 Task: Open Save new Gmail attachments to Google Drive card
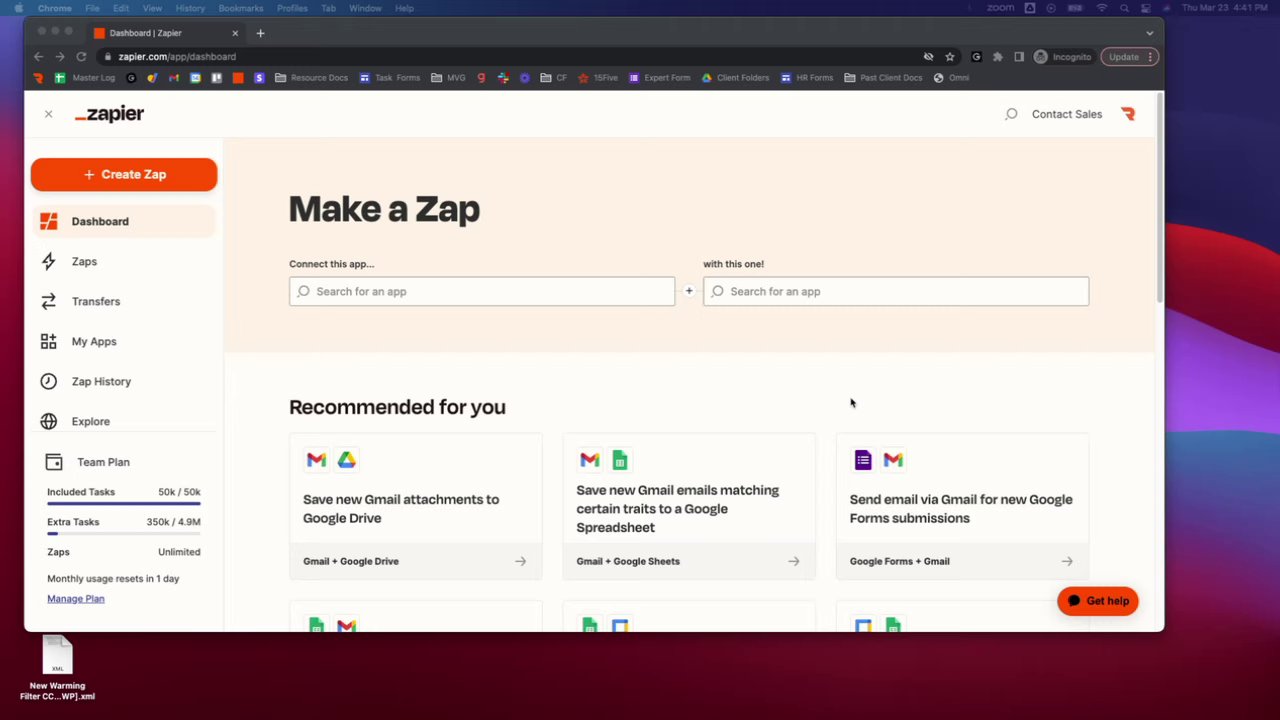pos(415,506)
